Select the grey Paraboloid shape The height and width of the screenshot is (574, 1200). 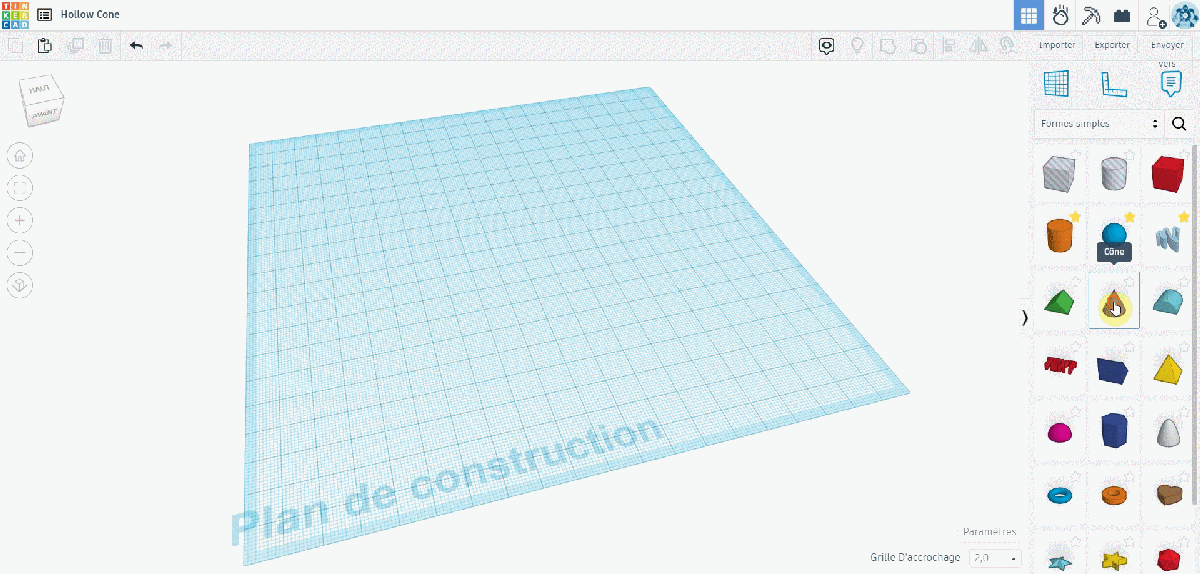pyautogui.click(x=1167, y=431)
